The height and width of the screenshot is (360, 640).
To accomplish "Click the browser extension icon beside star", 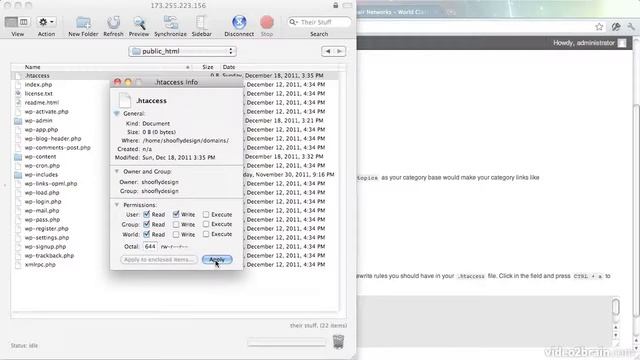I will click(616, 27).
